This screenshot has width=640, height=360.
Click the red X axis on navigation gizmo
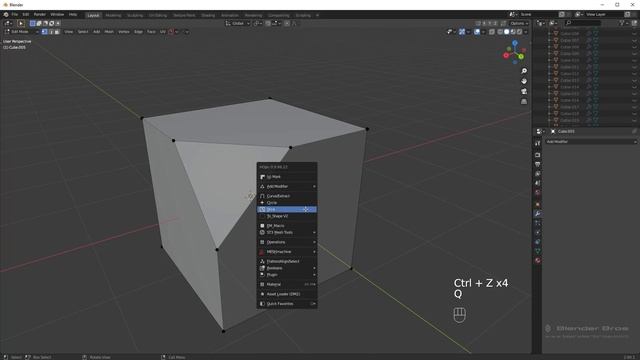pos(506,56)
